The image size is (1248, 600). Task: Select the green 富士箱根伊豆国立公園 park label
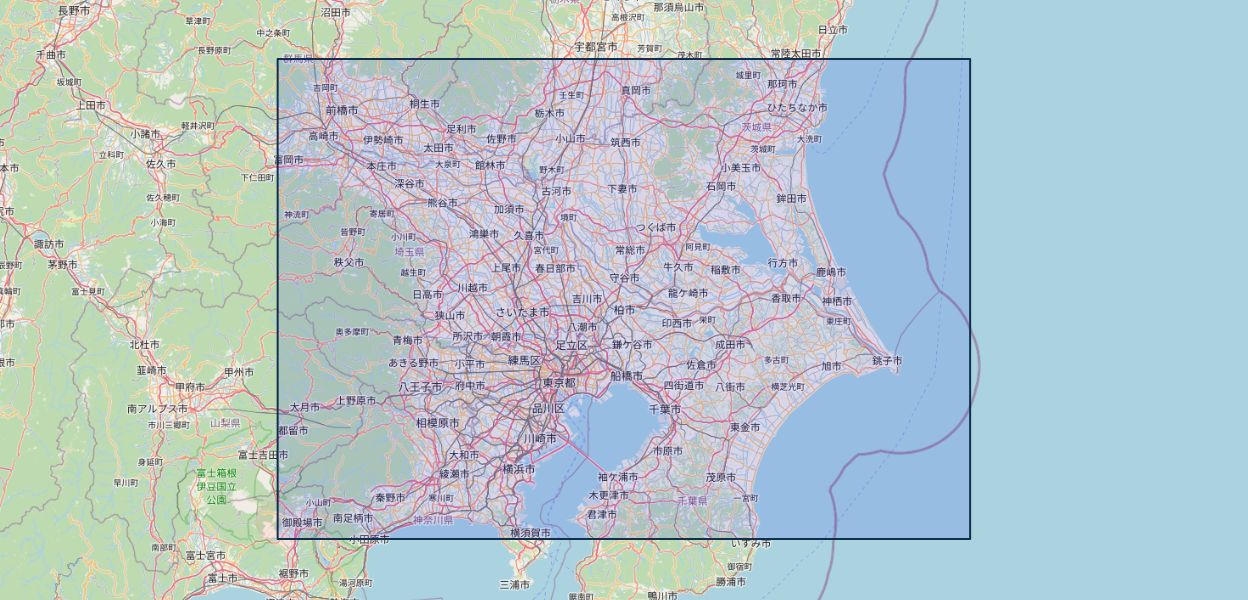(217, 486)
